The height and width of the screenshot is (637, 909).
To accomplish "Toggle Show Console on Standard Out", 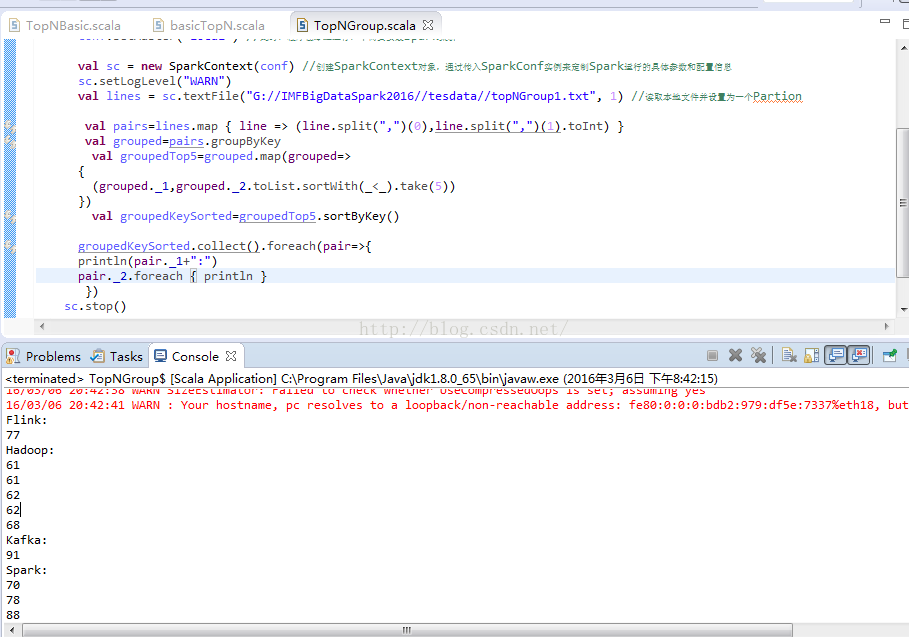I will click(836, 355).
